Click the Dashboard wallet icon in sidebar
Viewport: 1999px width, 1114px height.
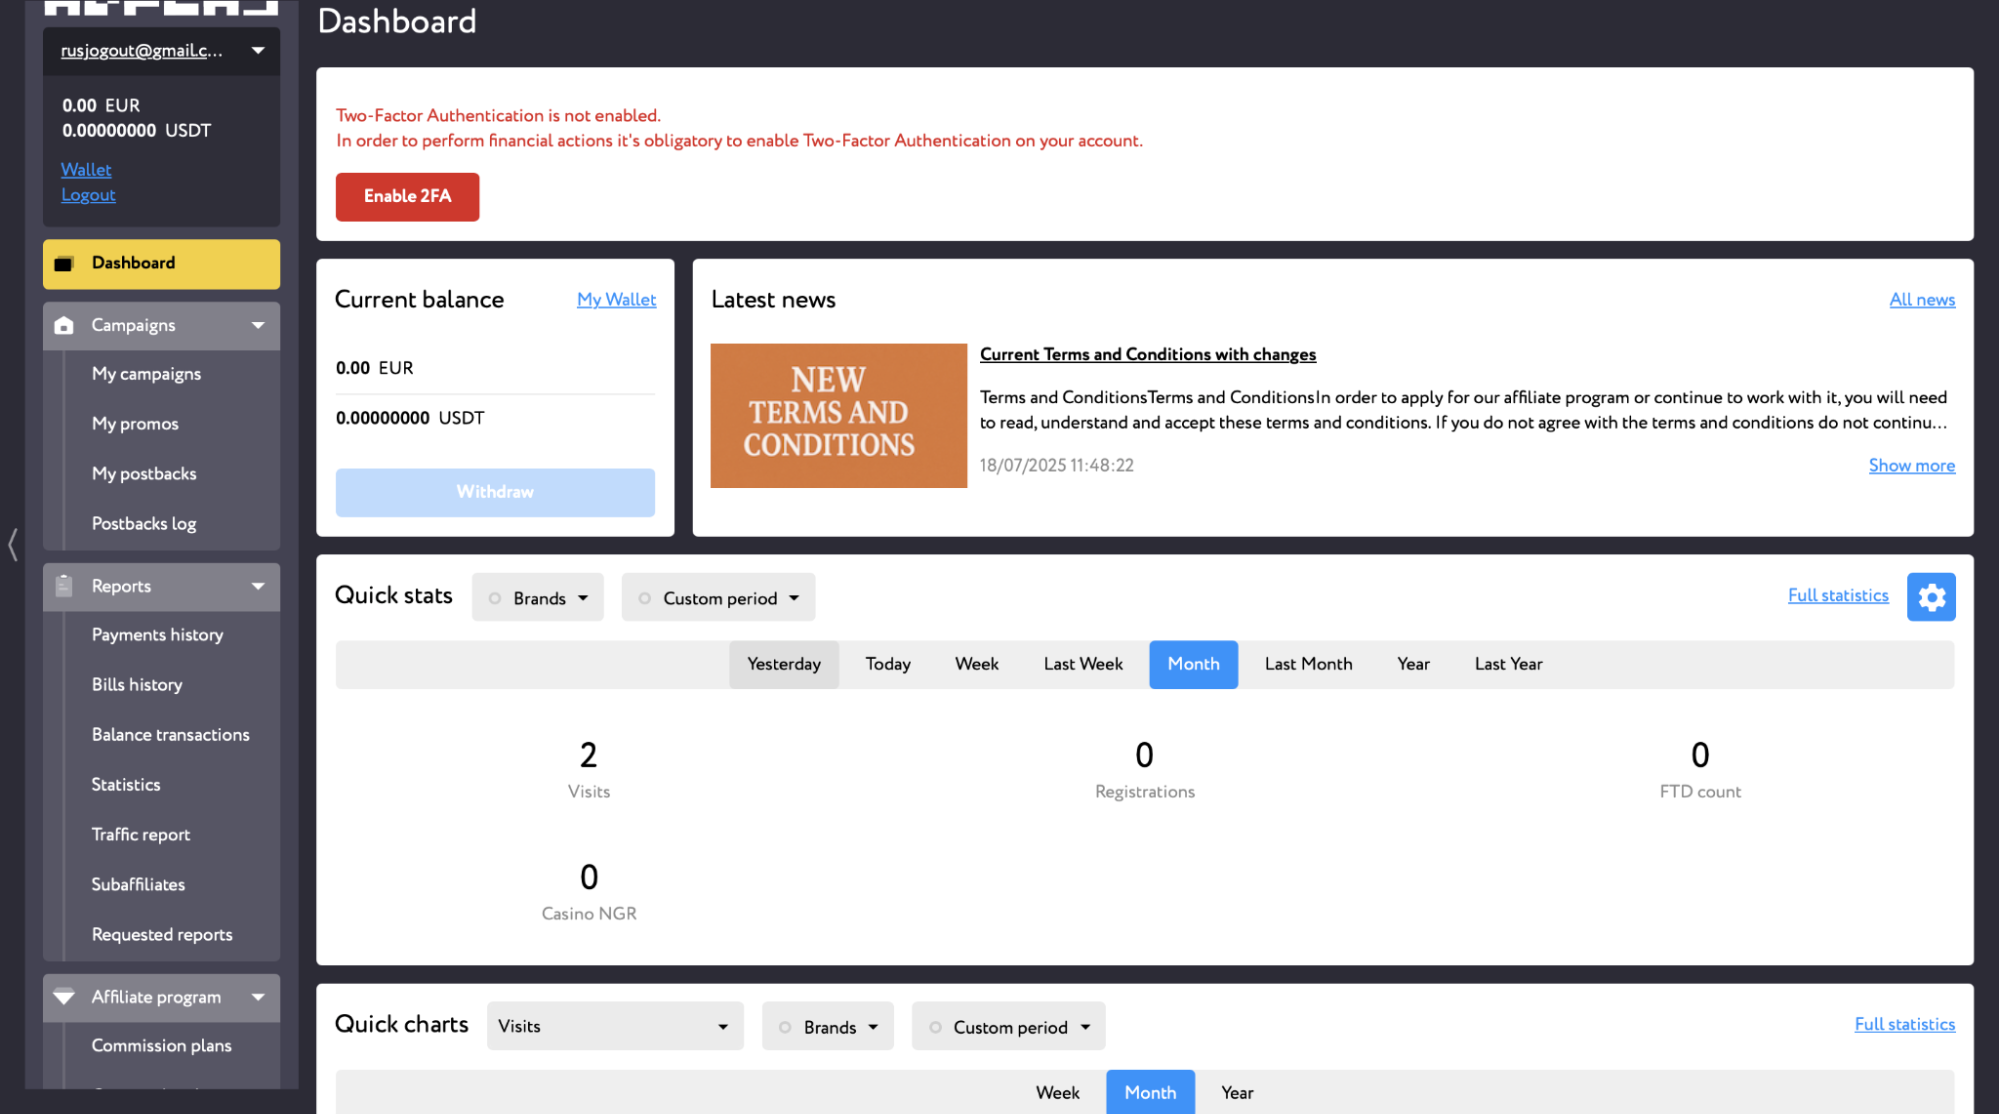[64, 264]
